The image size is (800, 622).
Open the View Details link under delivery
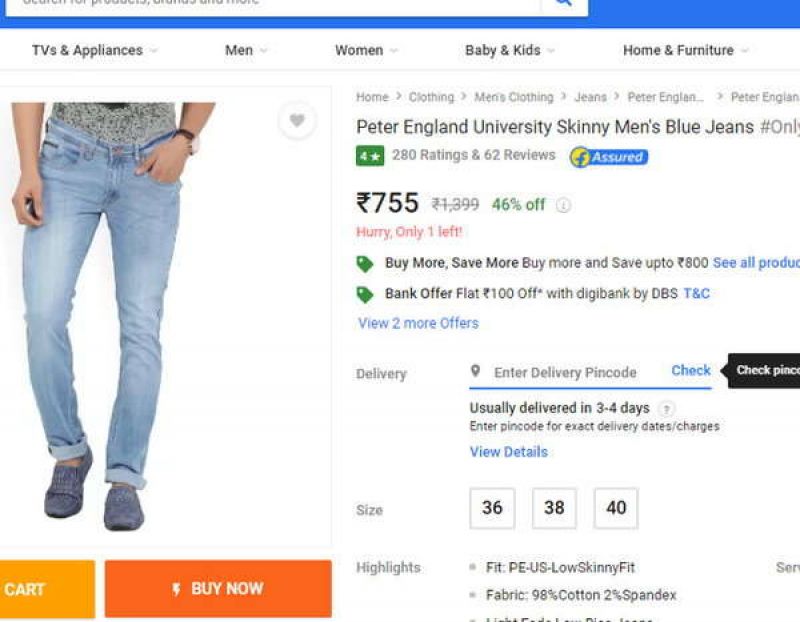coord(508,452)
